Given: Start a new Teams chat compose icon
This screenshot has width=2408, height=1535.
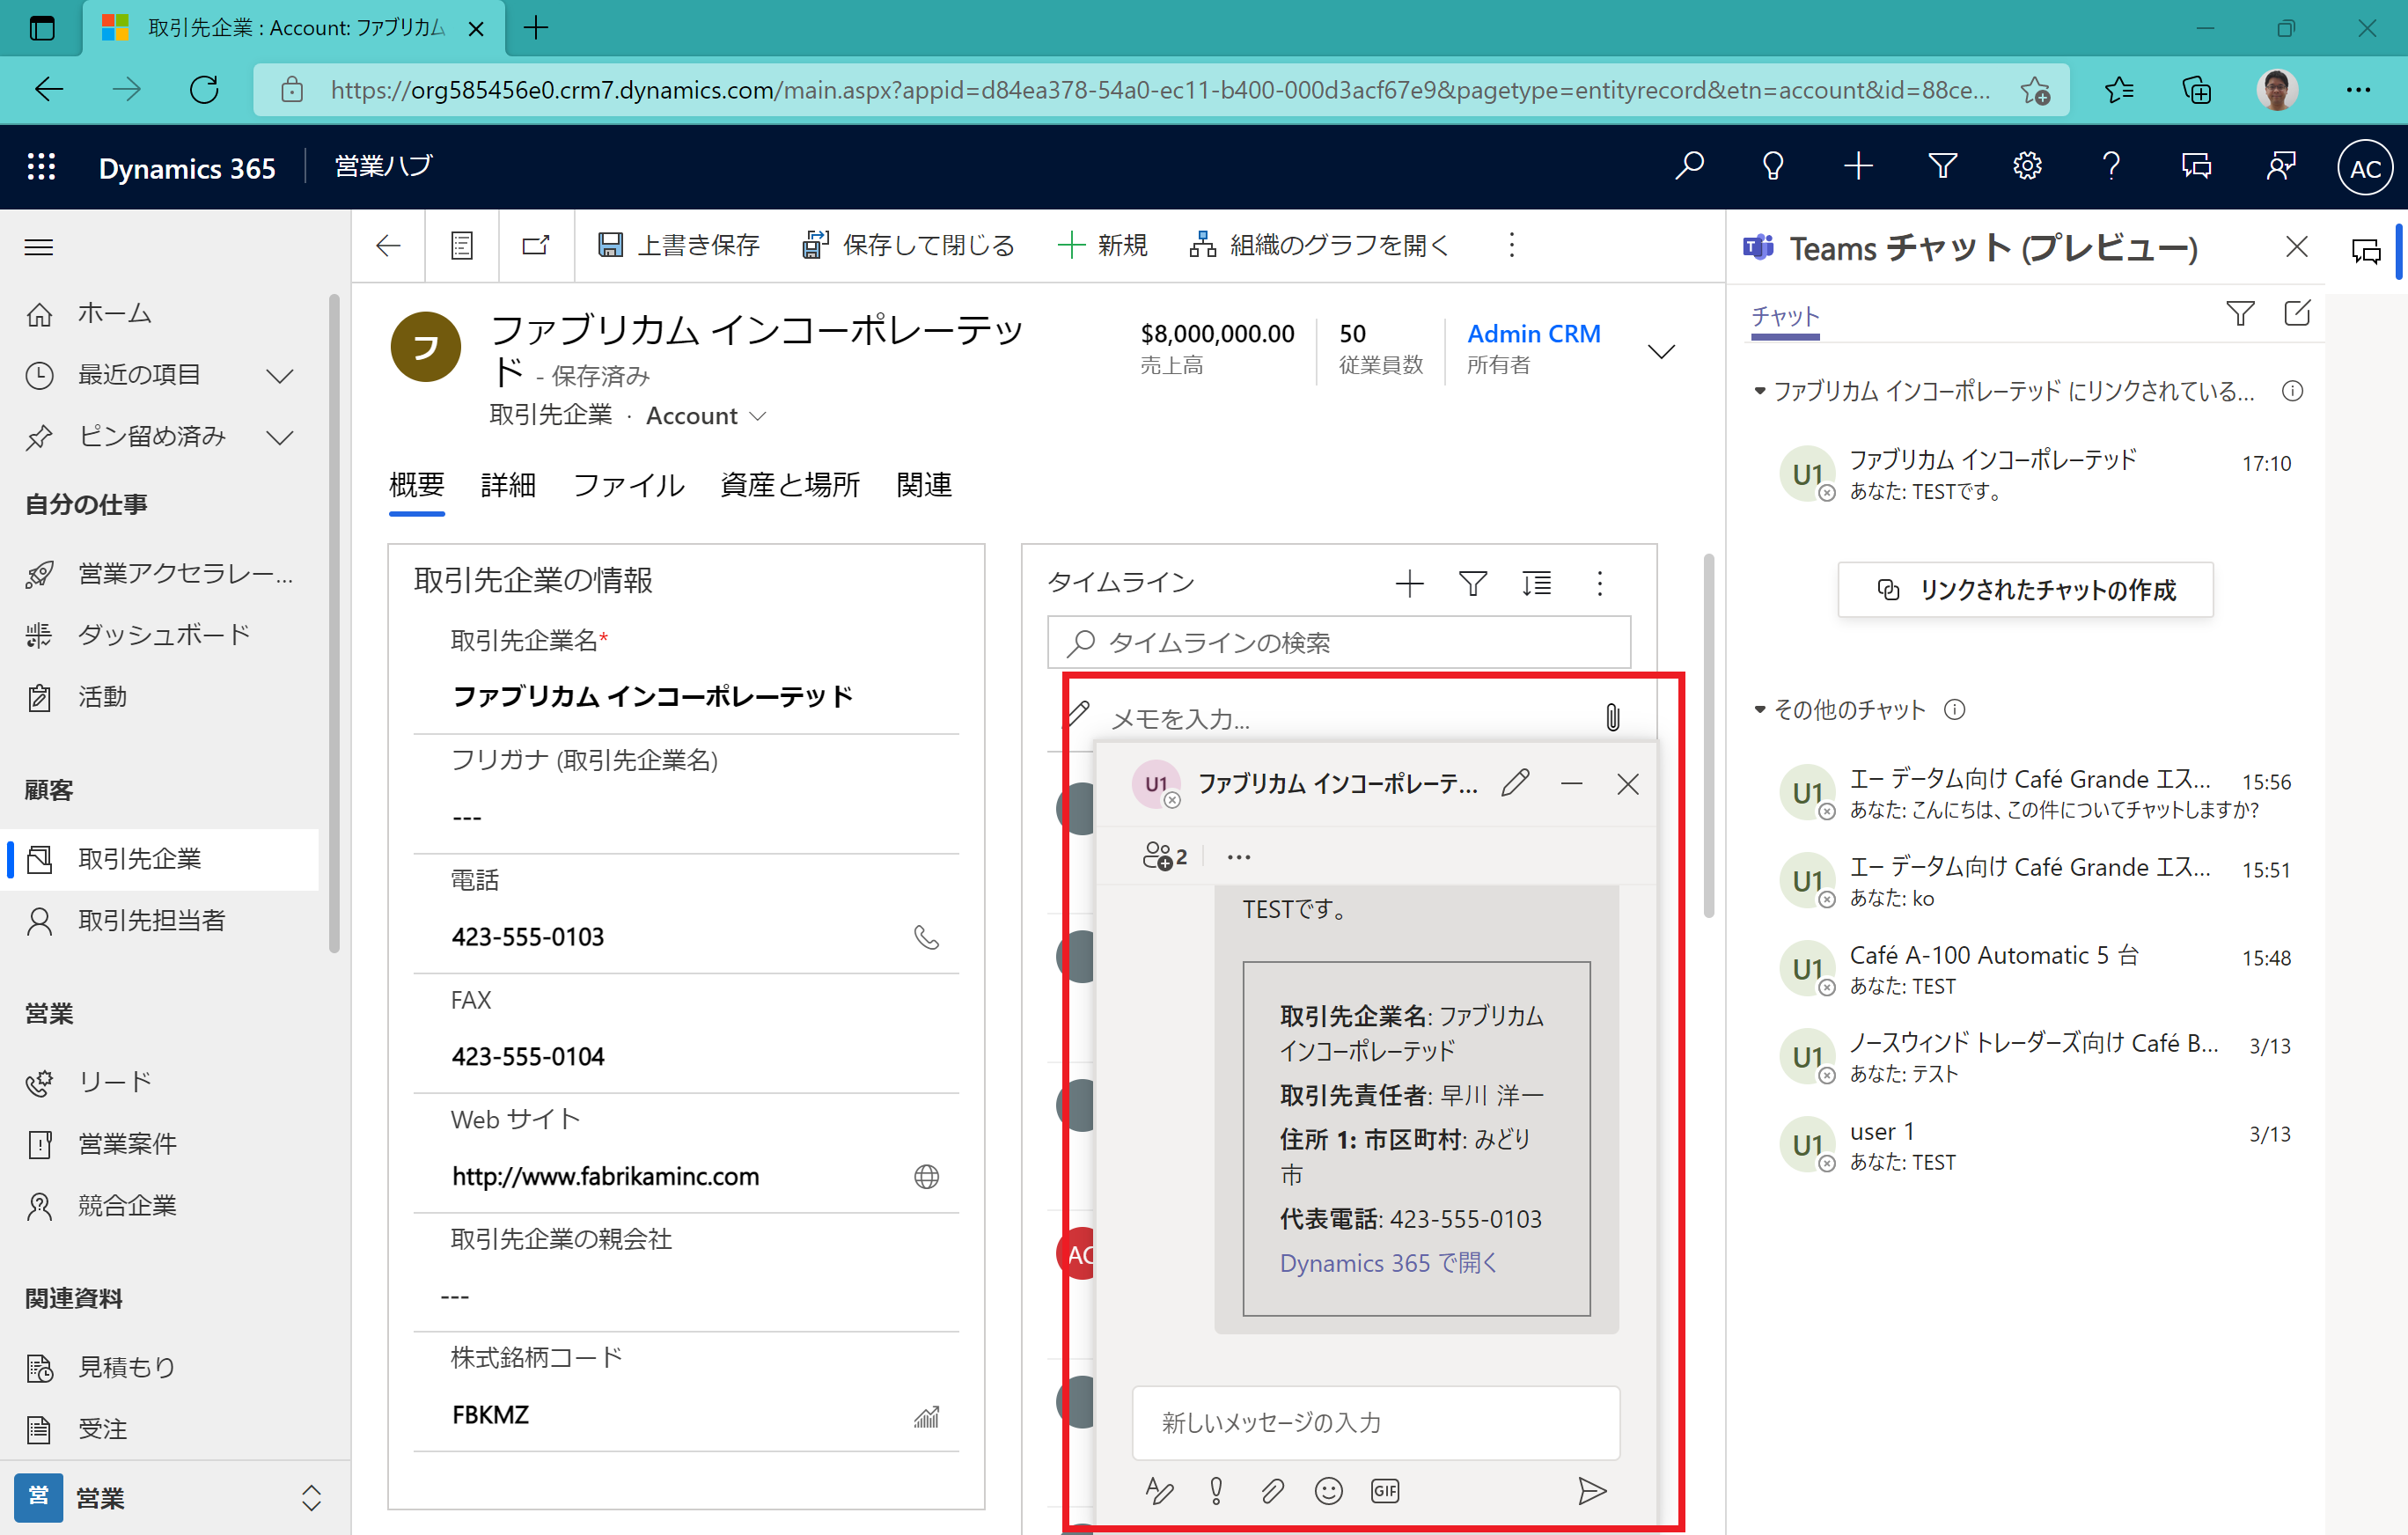Looking at the screenshot, I should pyautogui.click(x=2297, y=314).
